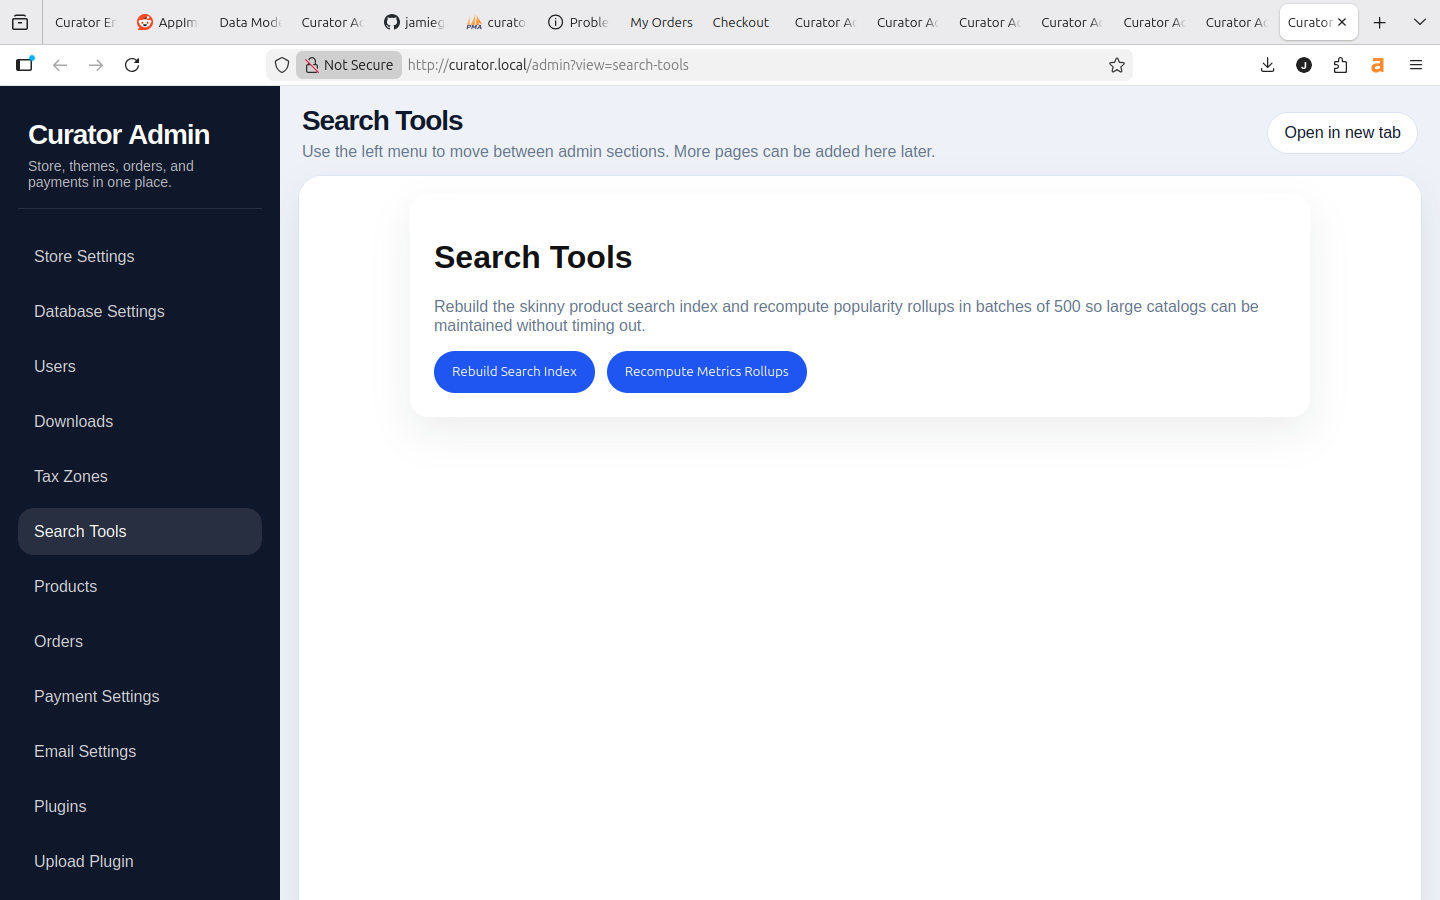Click the browser forward arrow
Viewport: 1440px width, 900px height.
[96, 65]
